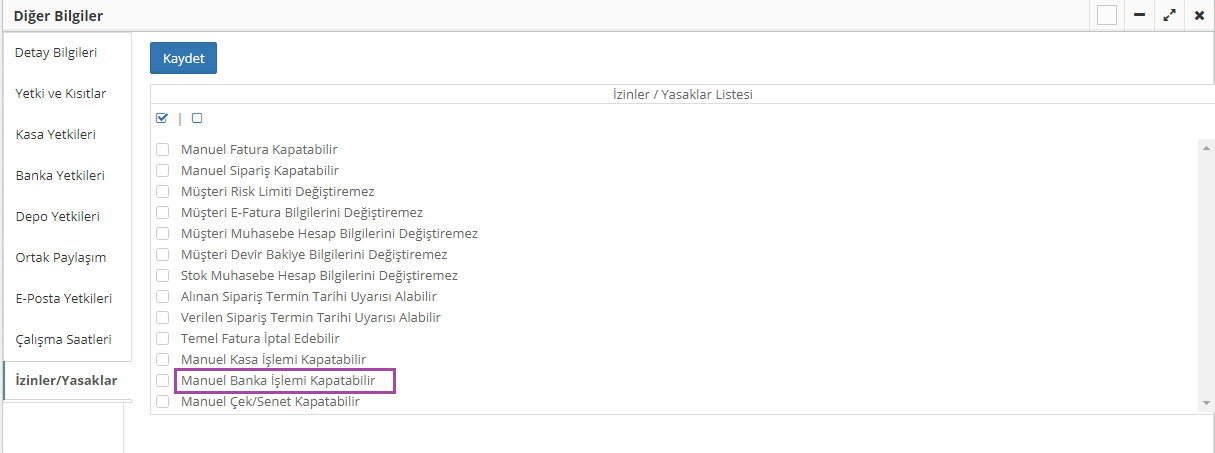Click the scrollbar down arrow
Viewport: 1215px width, 453px height.
point(1206,402)
